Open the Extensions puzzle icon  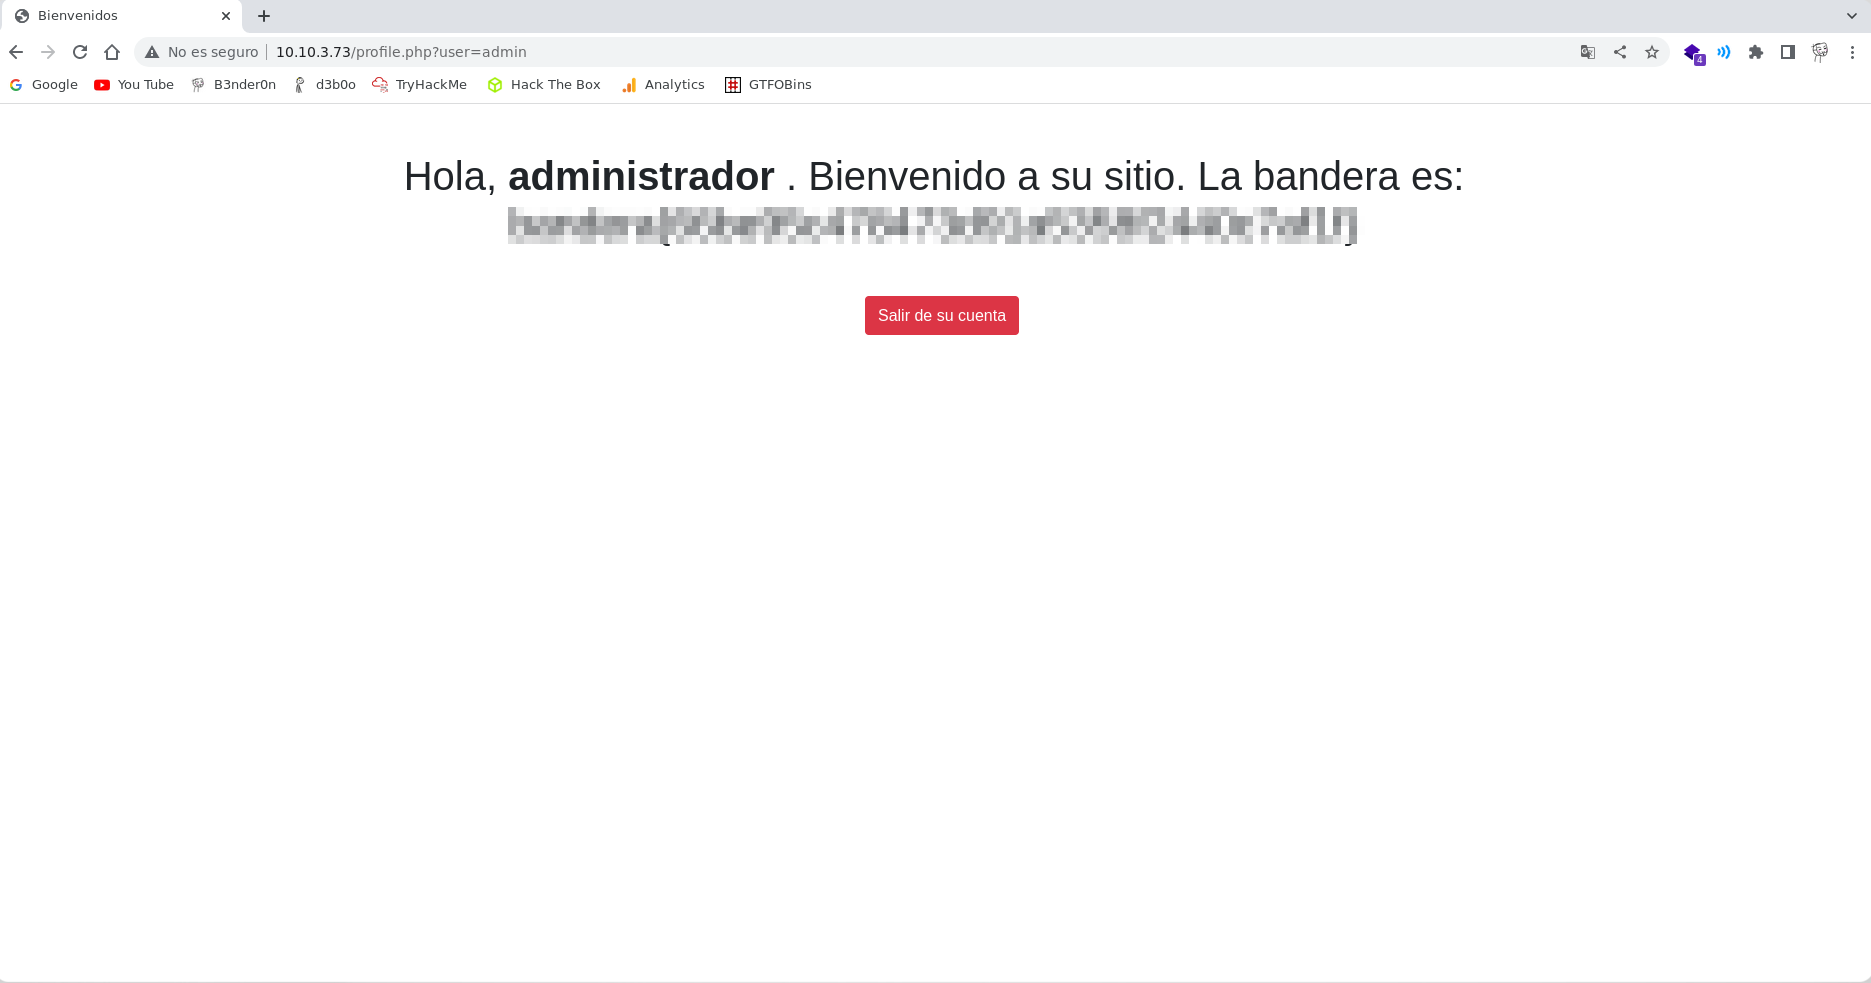pos(1756,52)
